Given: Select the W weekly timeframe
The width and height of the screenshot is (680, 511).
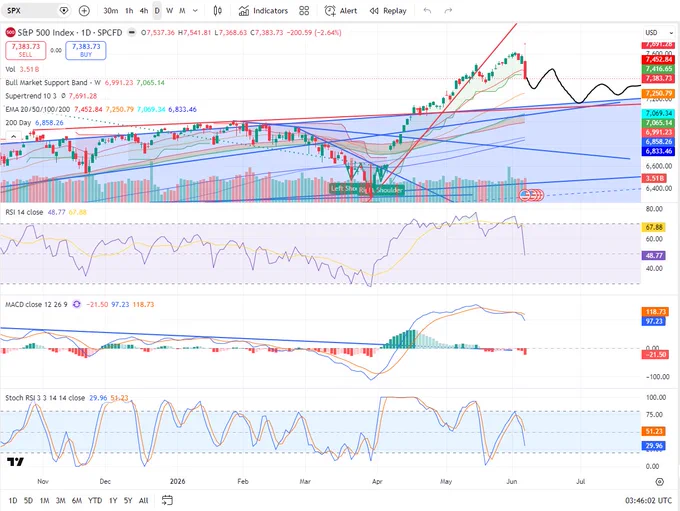Looking at the screenshot, I should pos(170,10).
